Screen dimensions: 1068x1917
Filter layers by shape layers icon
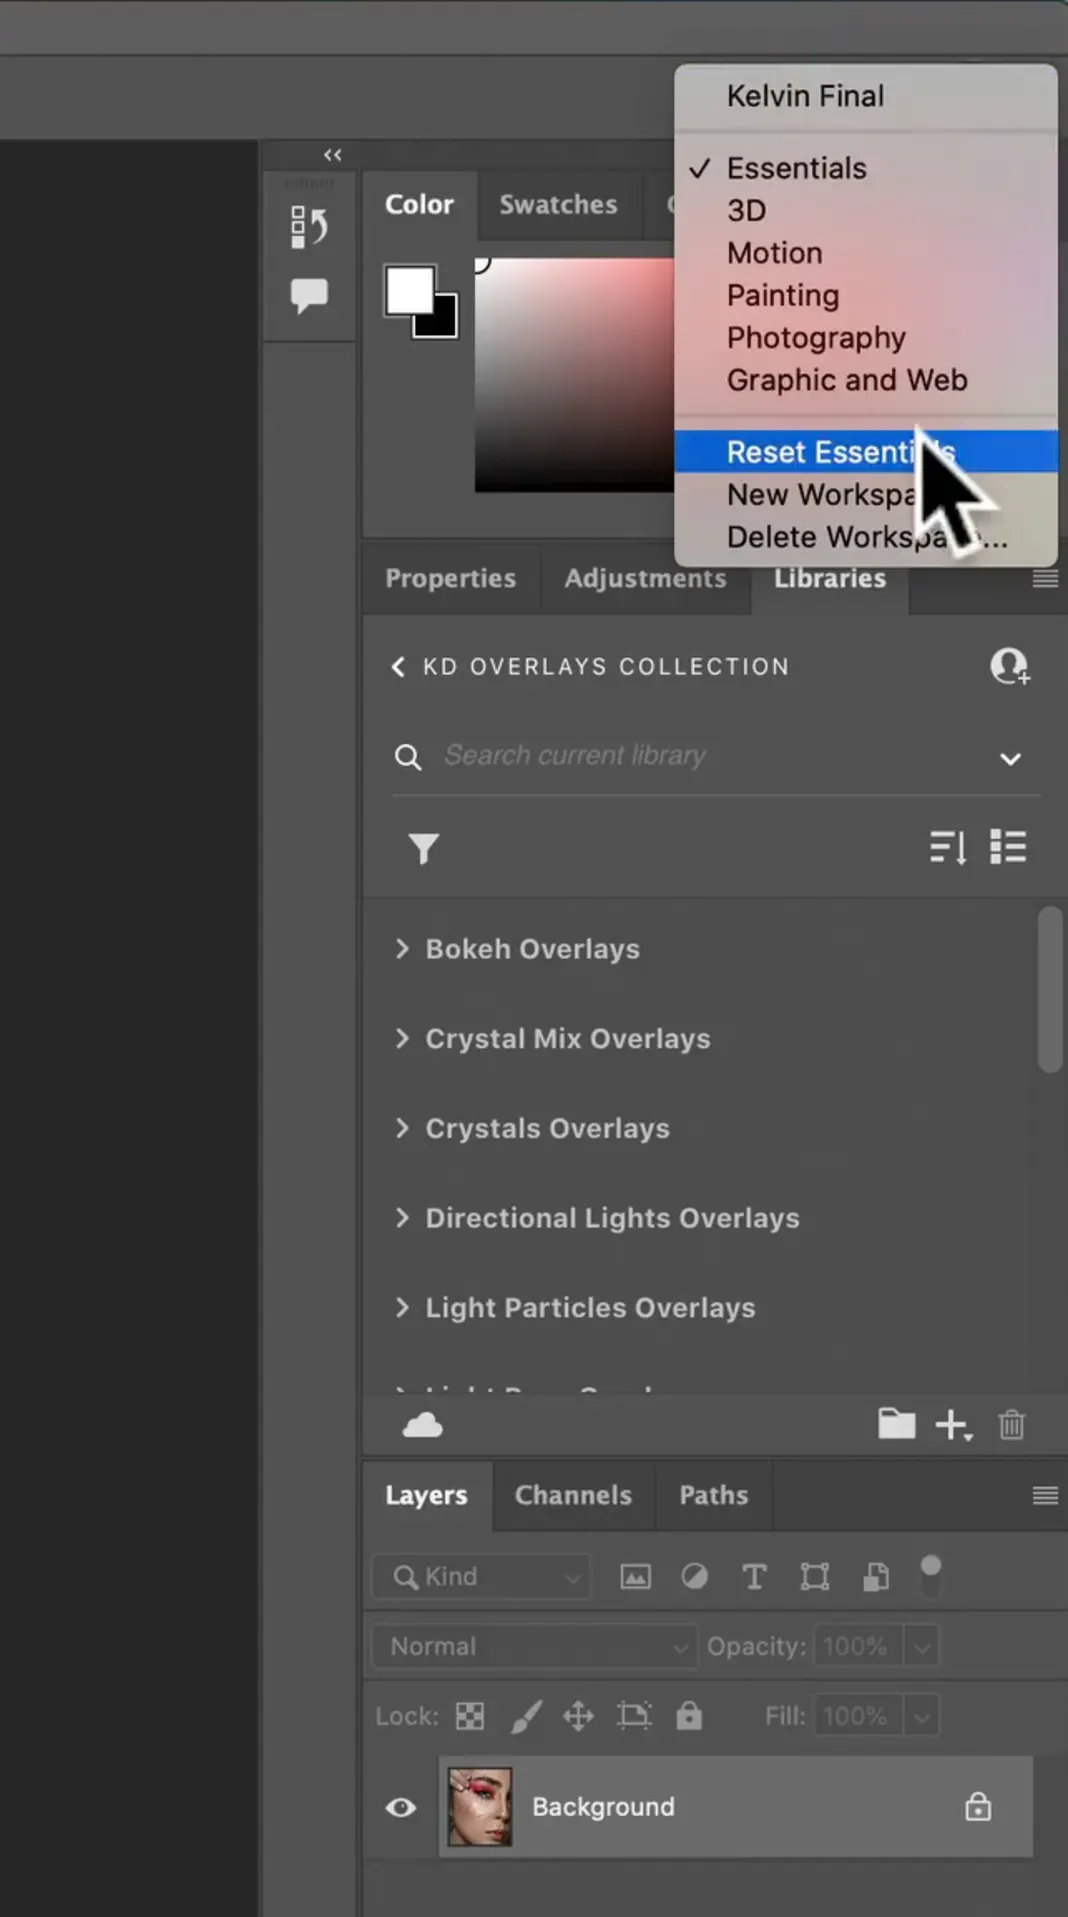click(x=815, y=1577)
